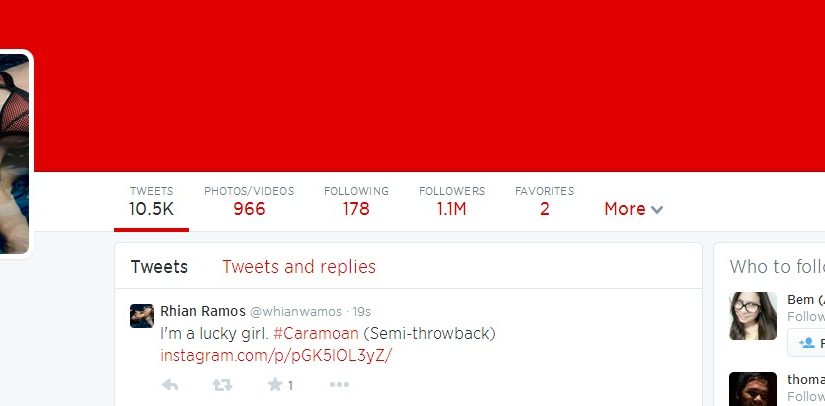Image resolution: width=825 pixels, height=406 pixels.
Task: Click the small tweet author avatar
Action: pyautogui.click(x=142, y=316)
